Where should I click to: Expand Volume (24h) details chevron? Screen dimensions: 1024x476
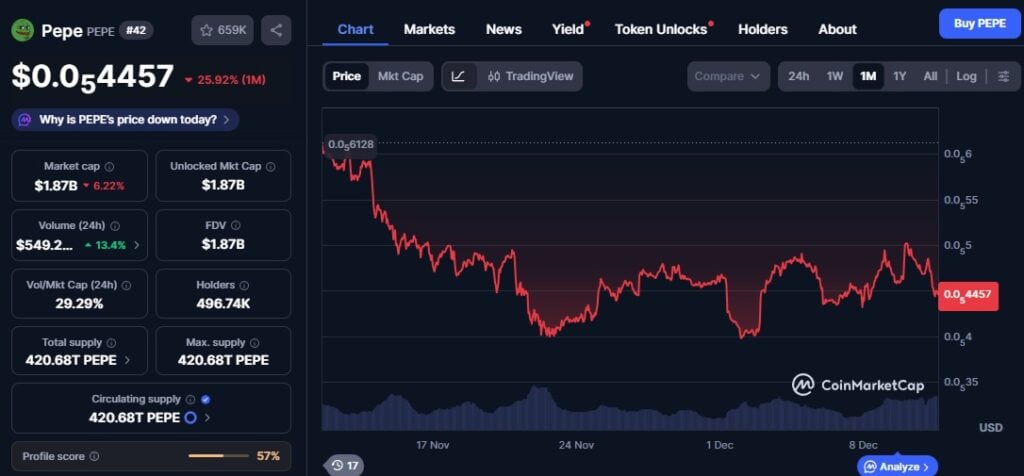pyautogui.click(x=137, y=244)
